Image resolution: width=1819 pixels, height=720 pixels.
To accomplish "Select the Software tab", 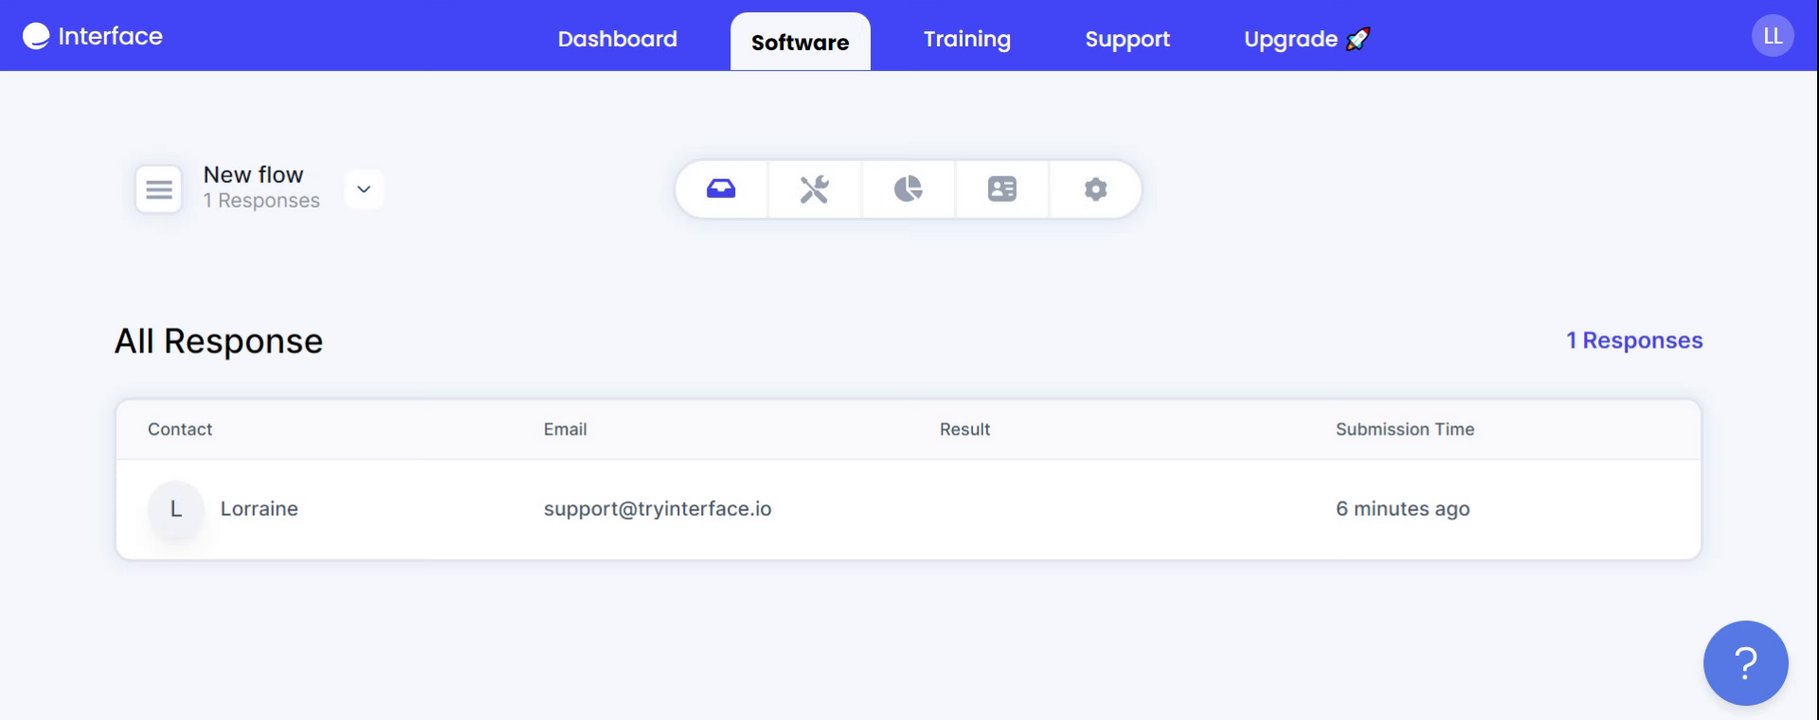I will [x=800, y=42].
